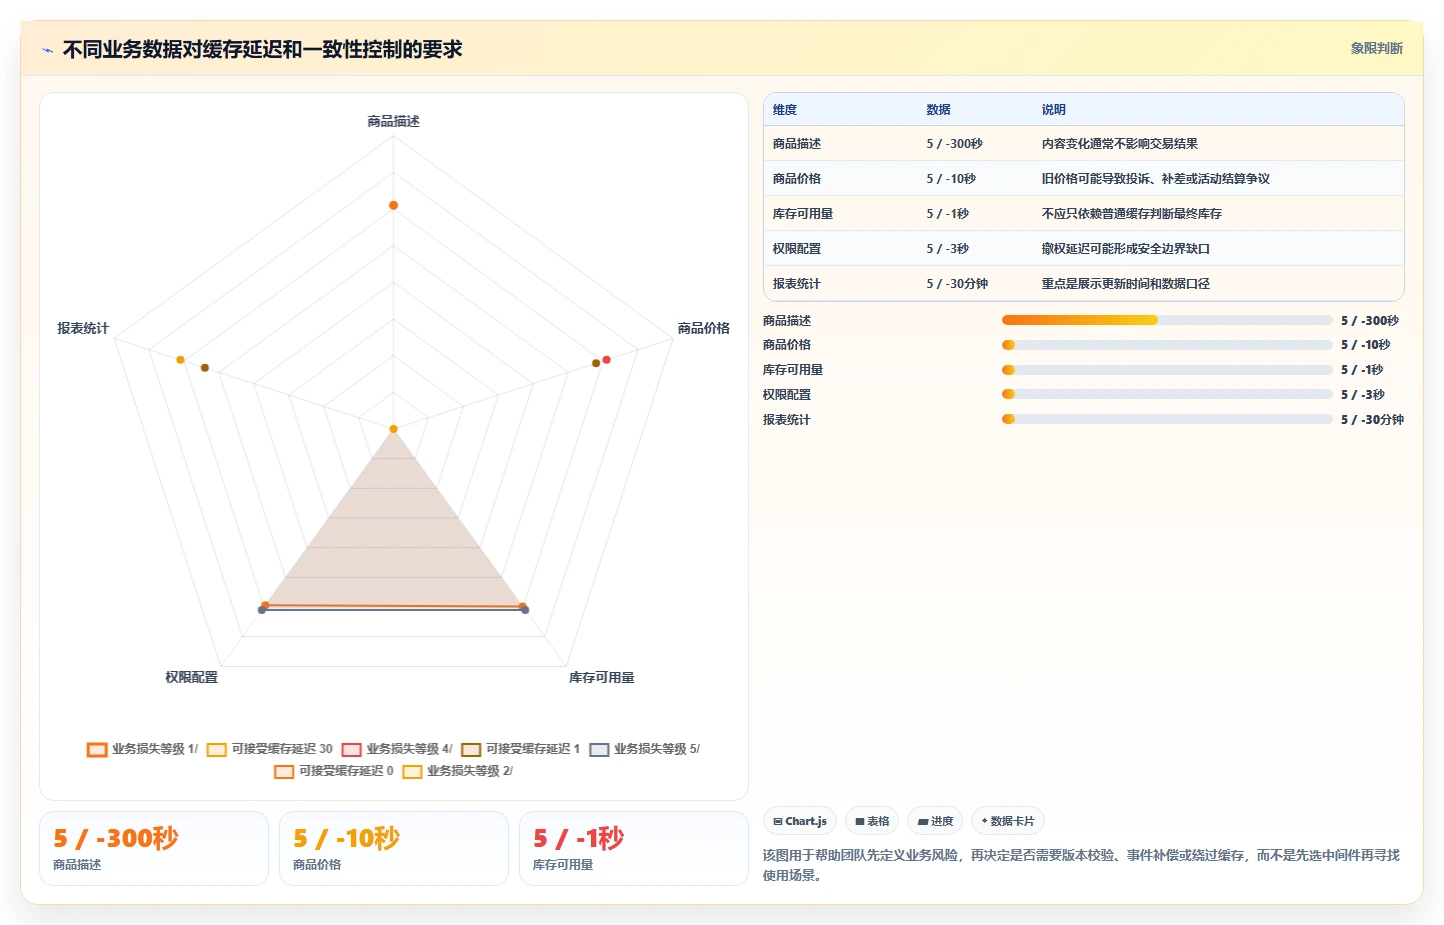The width and height of the screenshot is (1444, 925).
Task: Click the 商品价格 progress bar
Action: click(1167, 345)
